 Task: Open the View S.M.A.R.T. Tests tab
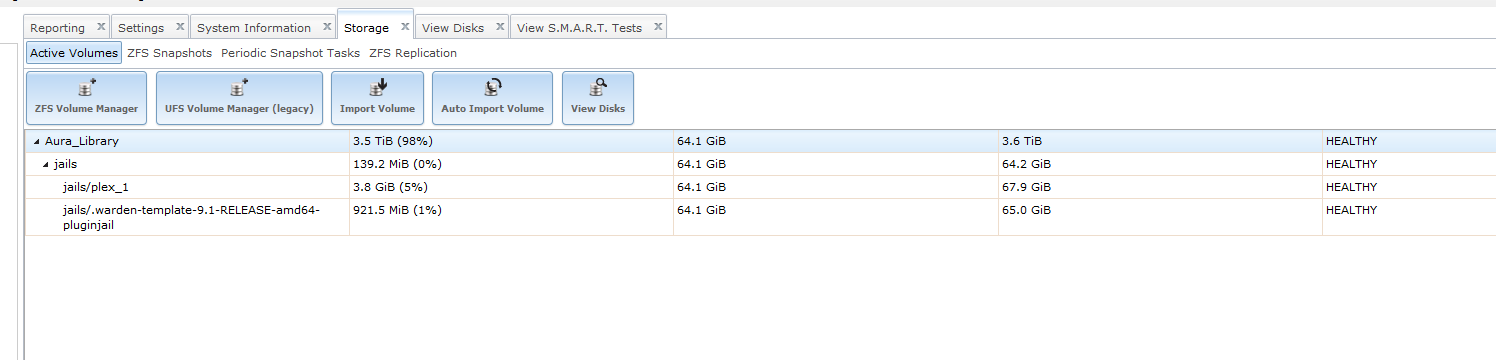580,28
